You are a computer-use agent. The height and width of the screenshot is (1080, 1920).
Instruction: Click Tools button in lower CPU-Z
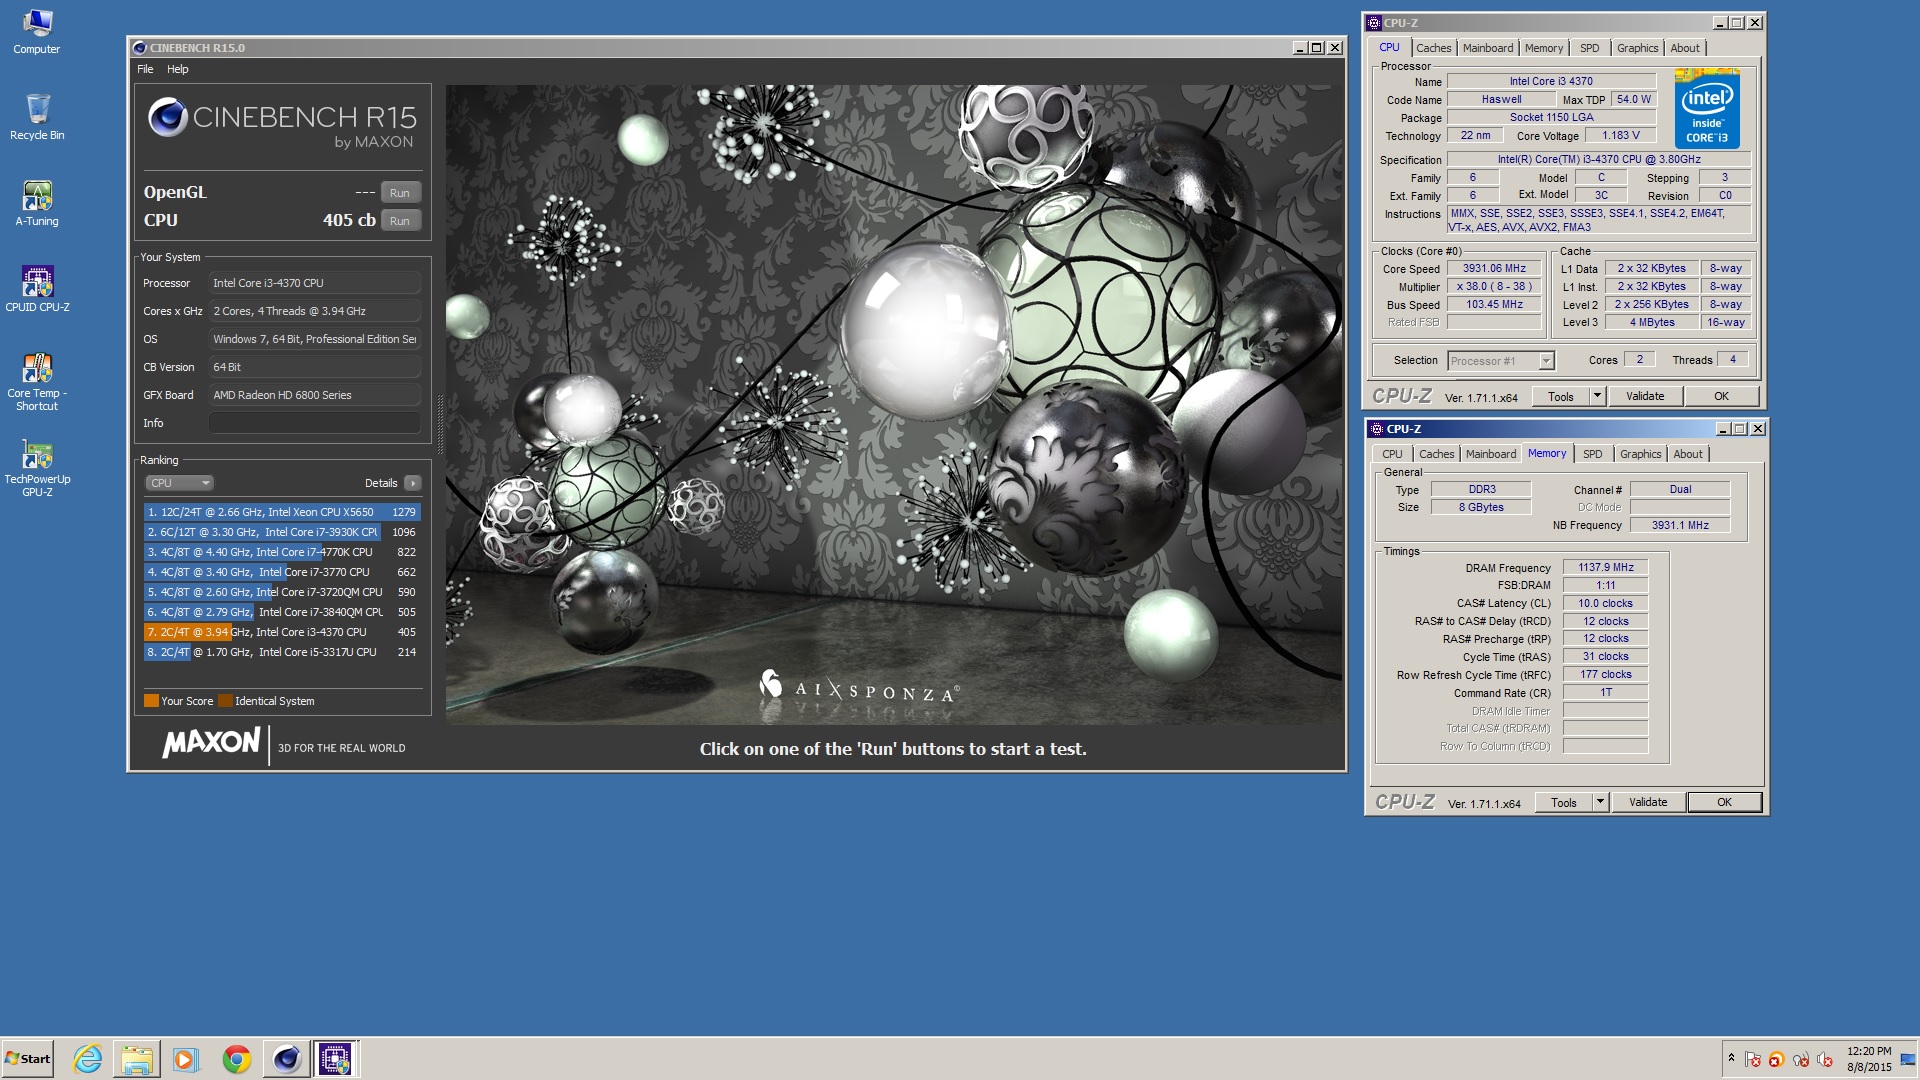(1563, 802)
